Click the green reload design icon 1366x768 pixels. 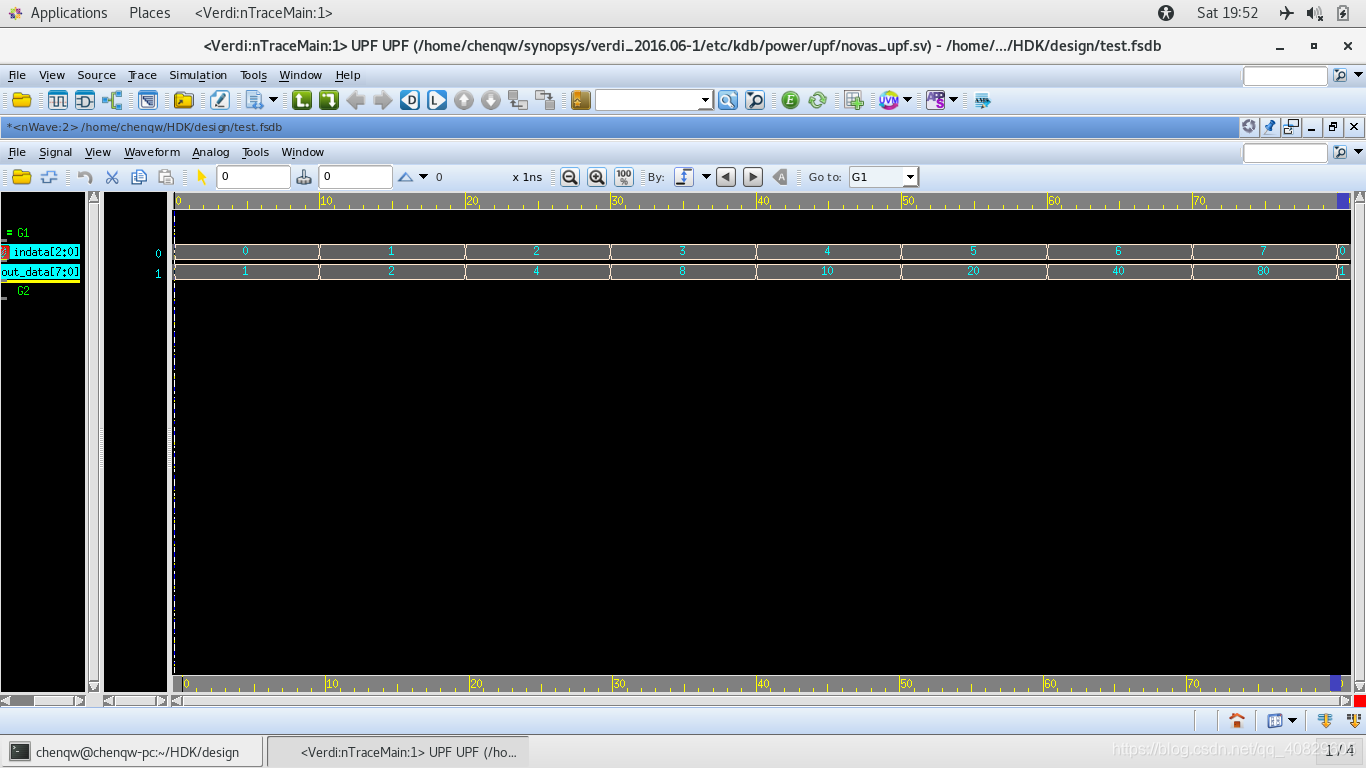pos(818,100)
